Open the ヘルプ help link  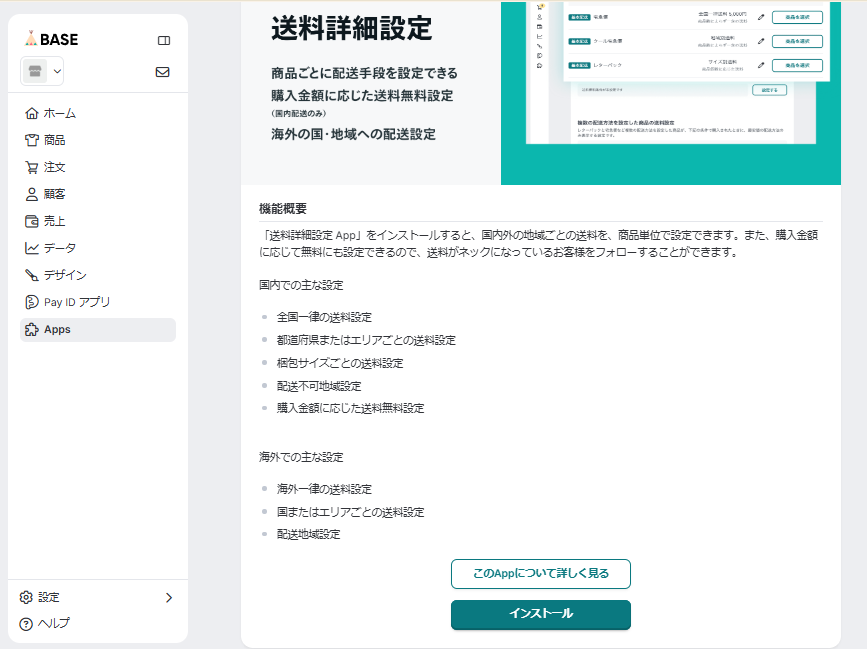53,623
